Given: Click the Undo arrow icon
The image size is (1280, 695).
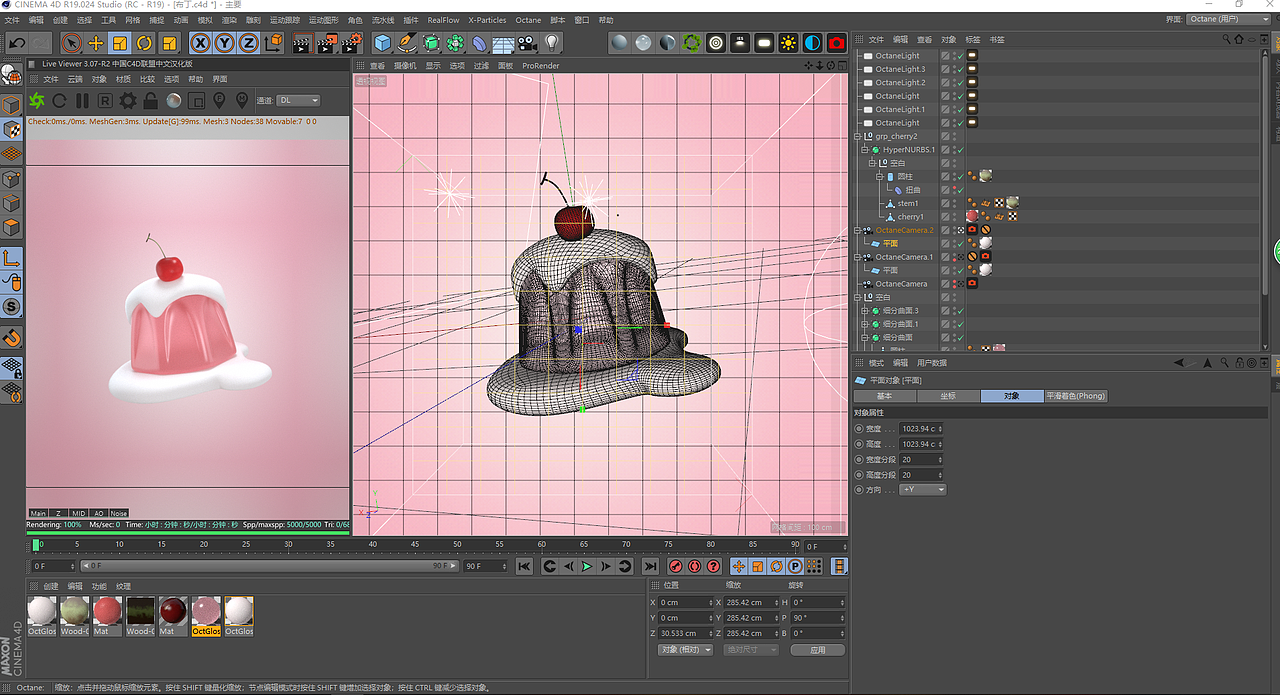Looking at the screenshot, I should point(17,43).
